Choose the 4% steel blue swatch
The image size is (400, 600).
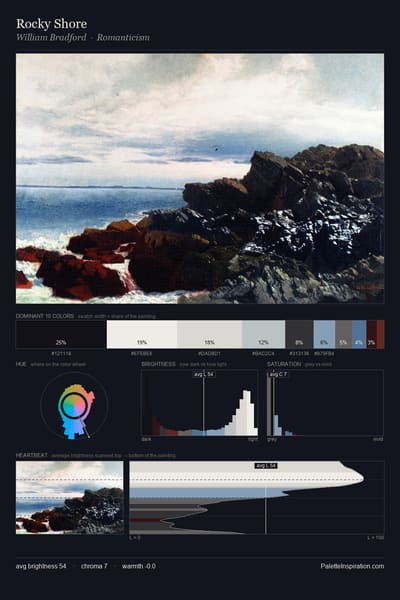pos(359,334)
